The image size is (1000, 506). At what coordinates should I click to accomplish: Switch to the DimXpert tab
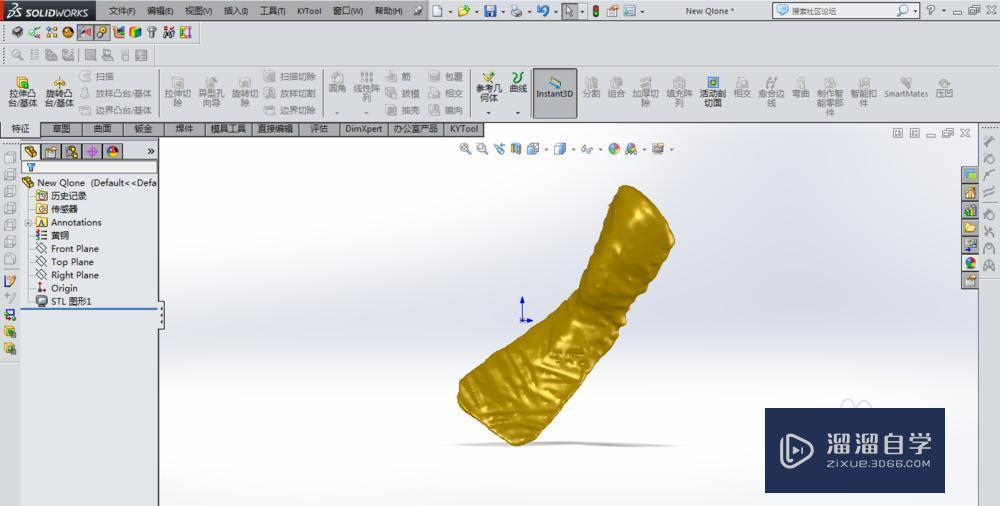click(364, 129)
